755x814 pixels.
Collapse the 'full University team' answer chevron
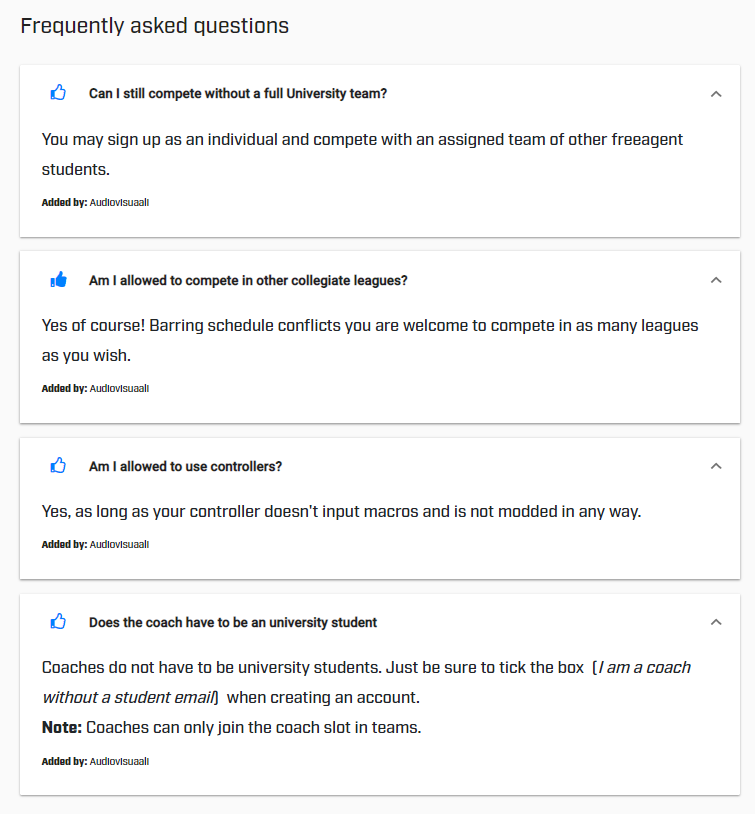[715, 93]
